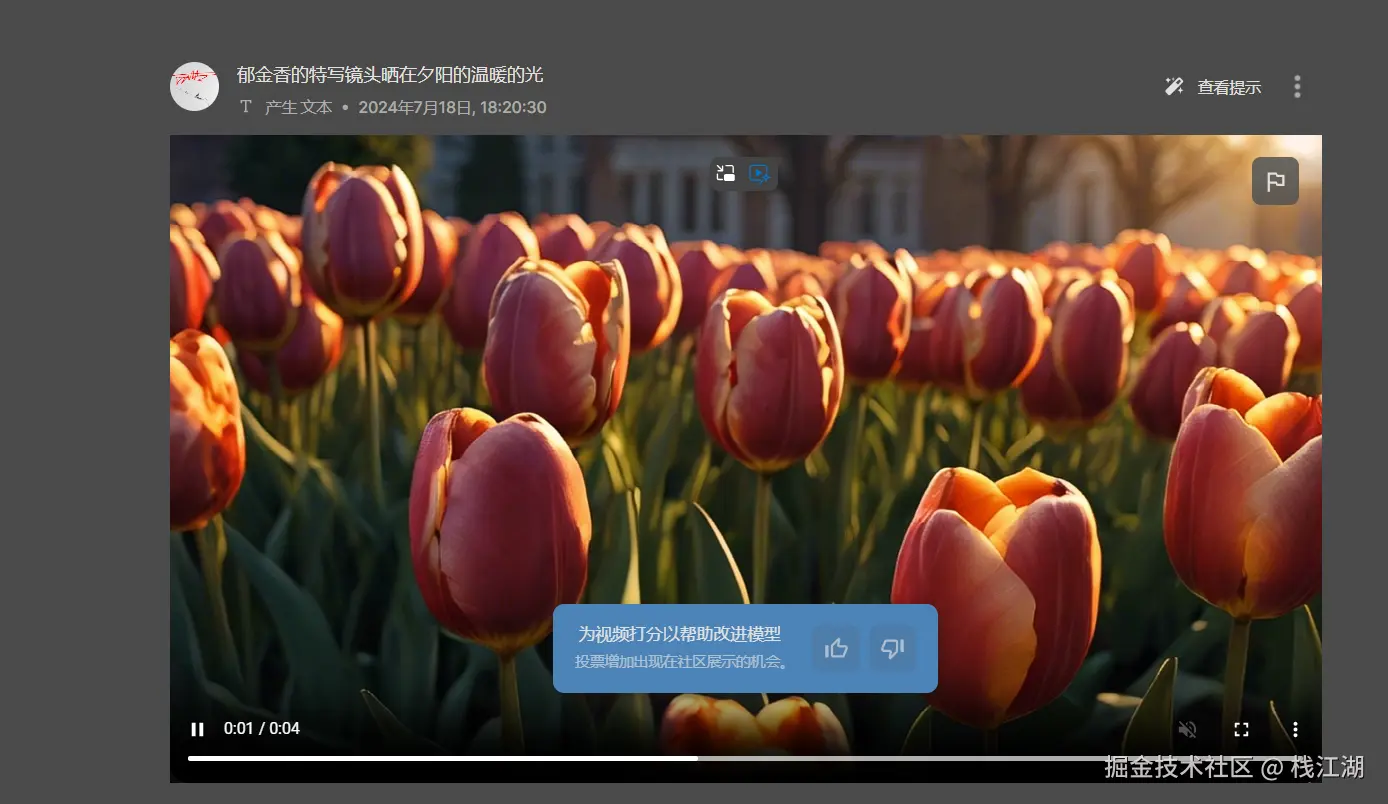Click the magic wand icon beside 查看提示
Image resolution: width=1388 pixels, height=804 pixels.
pyautogui.click(x=1174, y=87)
